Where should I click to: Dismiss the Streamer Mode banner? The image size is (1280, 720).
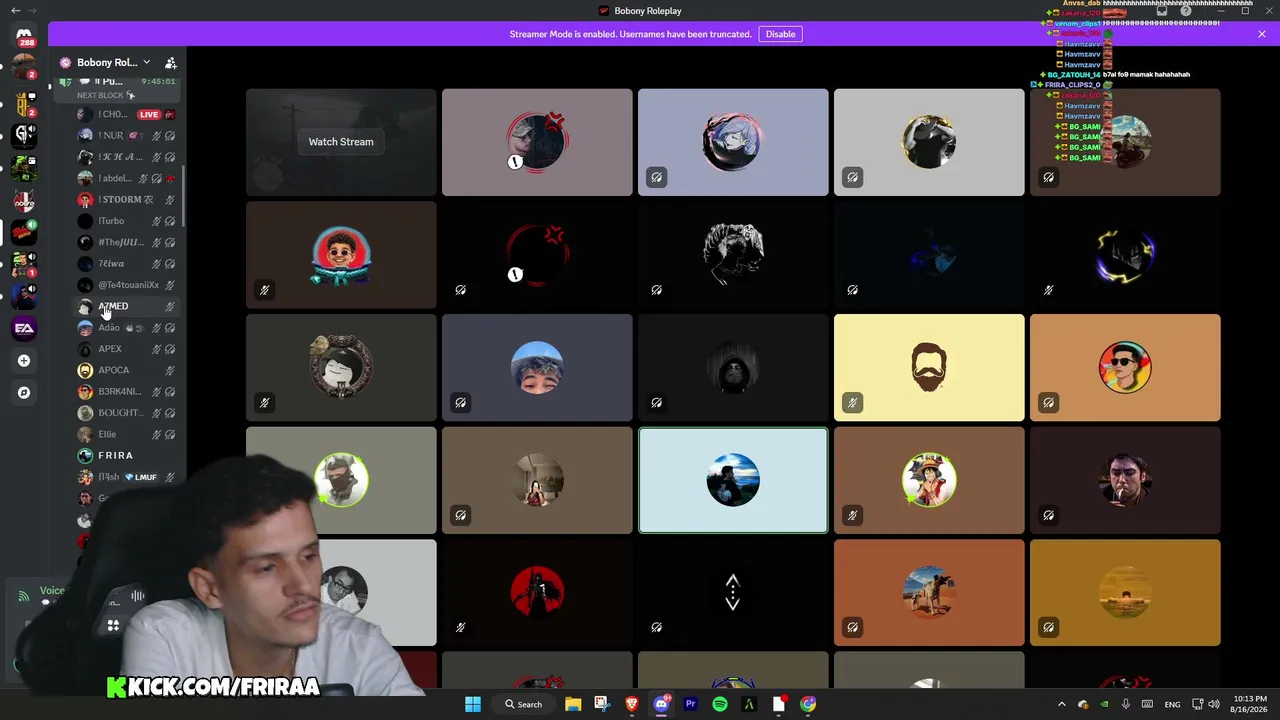coord(1262,34)
